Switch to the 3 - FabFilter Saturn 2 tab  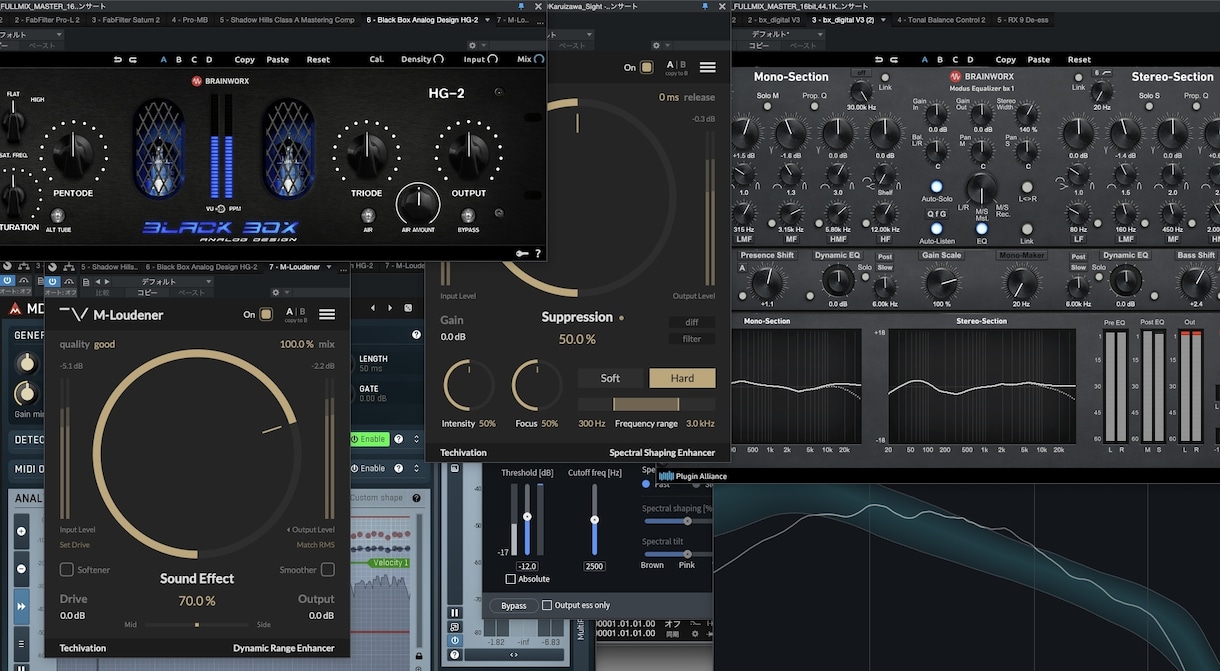[x=128, y=20]
